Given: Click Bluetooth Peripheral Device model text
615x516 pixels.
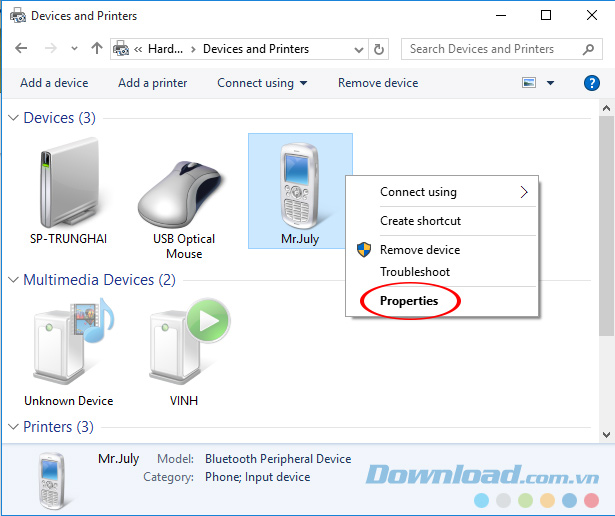Looking at the screenshot, I should pyautogui.click(x=278, y=459).
